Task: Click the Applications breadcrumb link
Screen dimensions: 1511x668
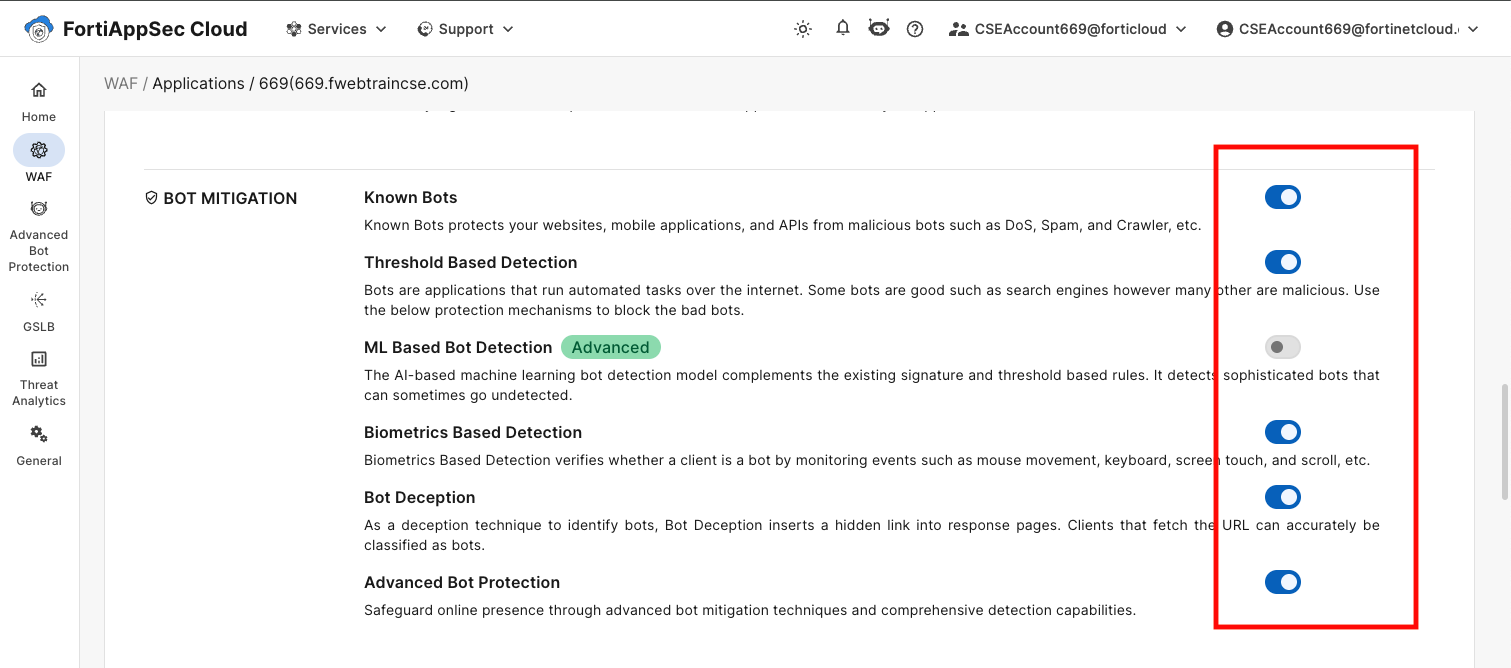Action: click(198, 83)
